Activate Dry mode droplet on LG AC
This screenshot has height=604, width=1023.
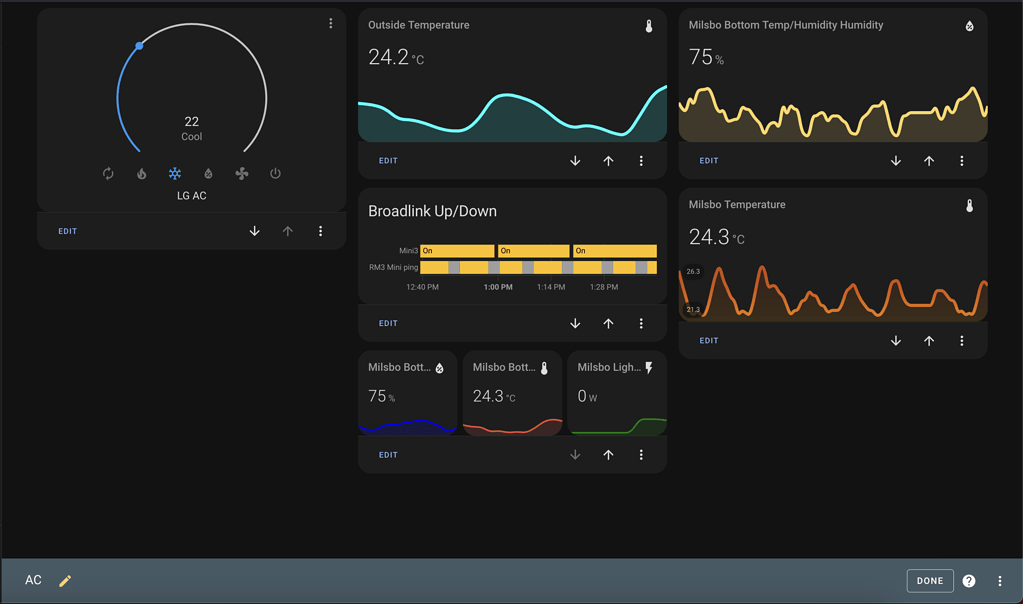208,173
